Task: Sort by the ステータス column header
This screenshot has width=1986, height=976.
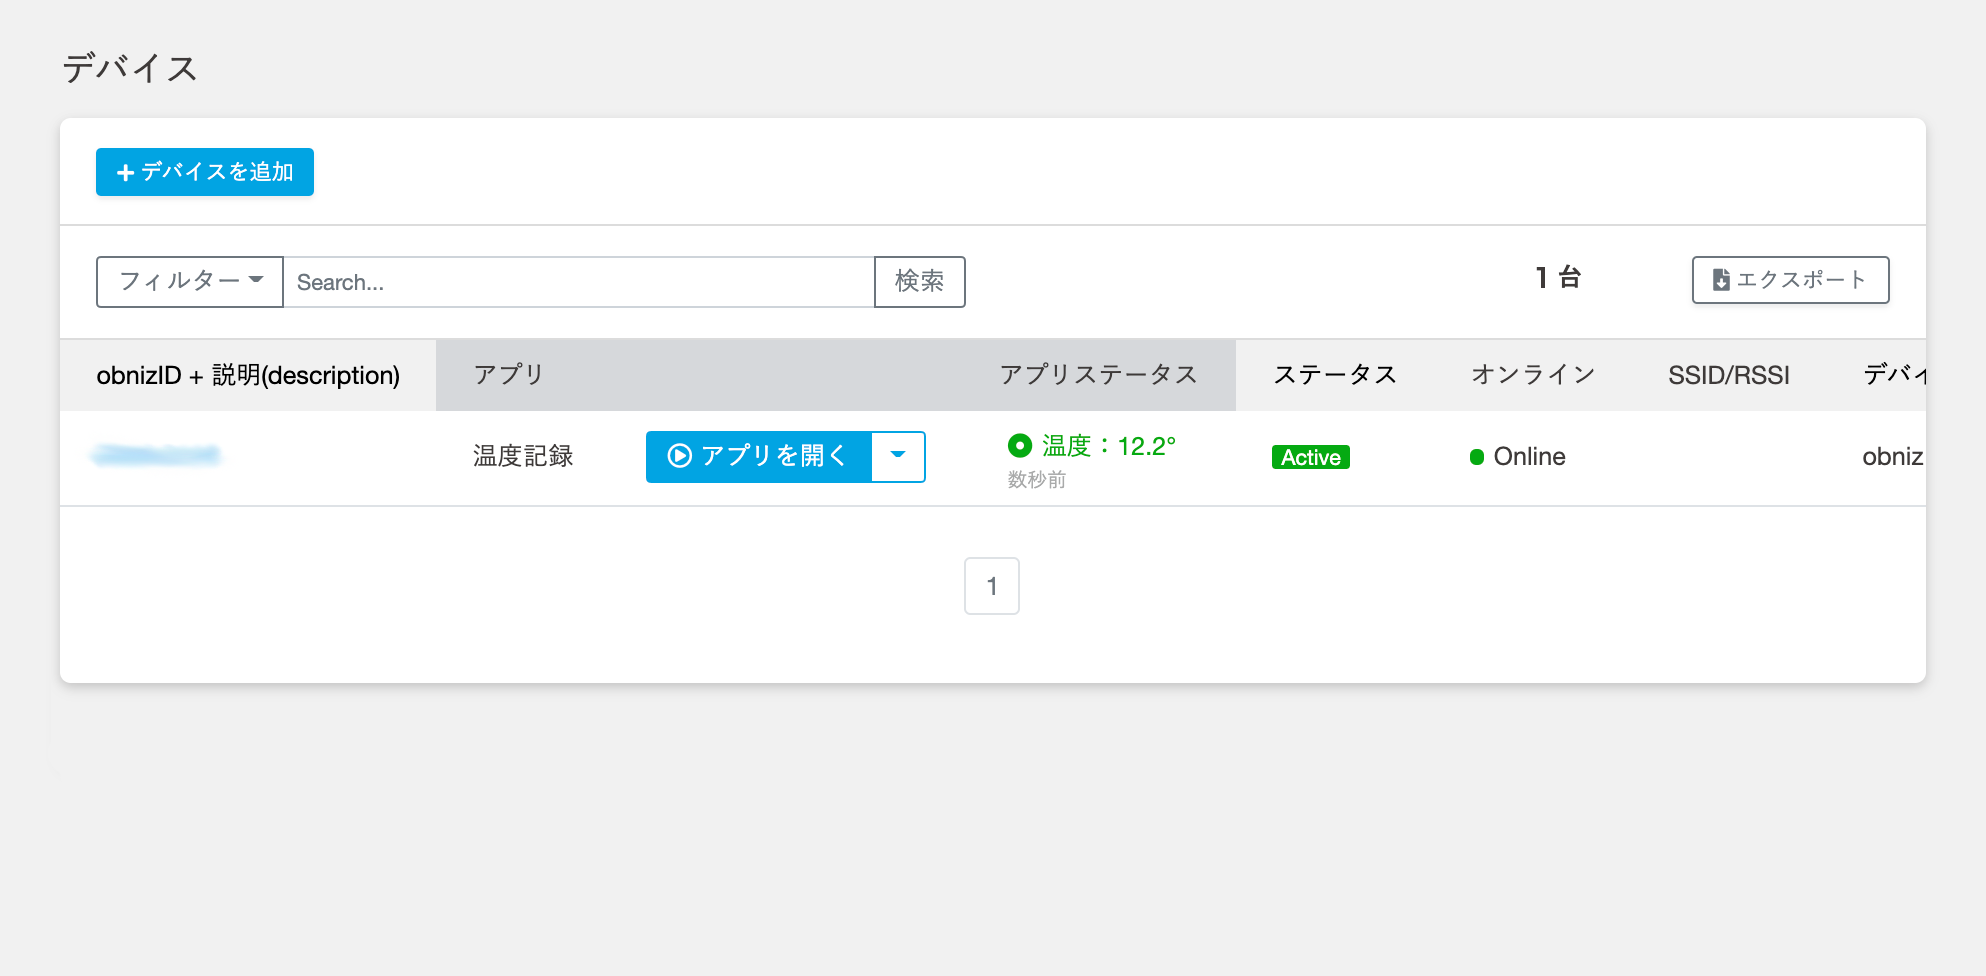Action: point(1337,374)
